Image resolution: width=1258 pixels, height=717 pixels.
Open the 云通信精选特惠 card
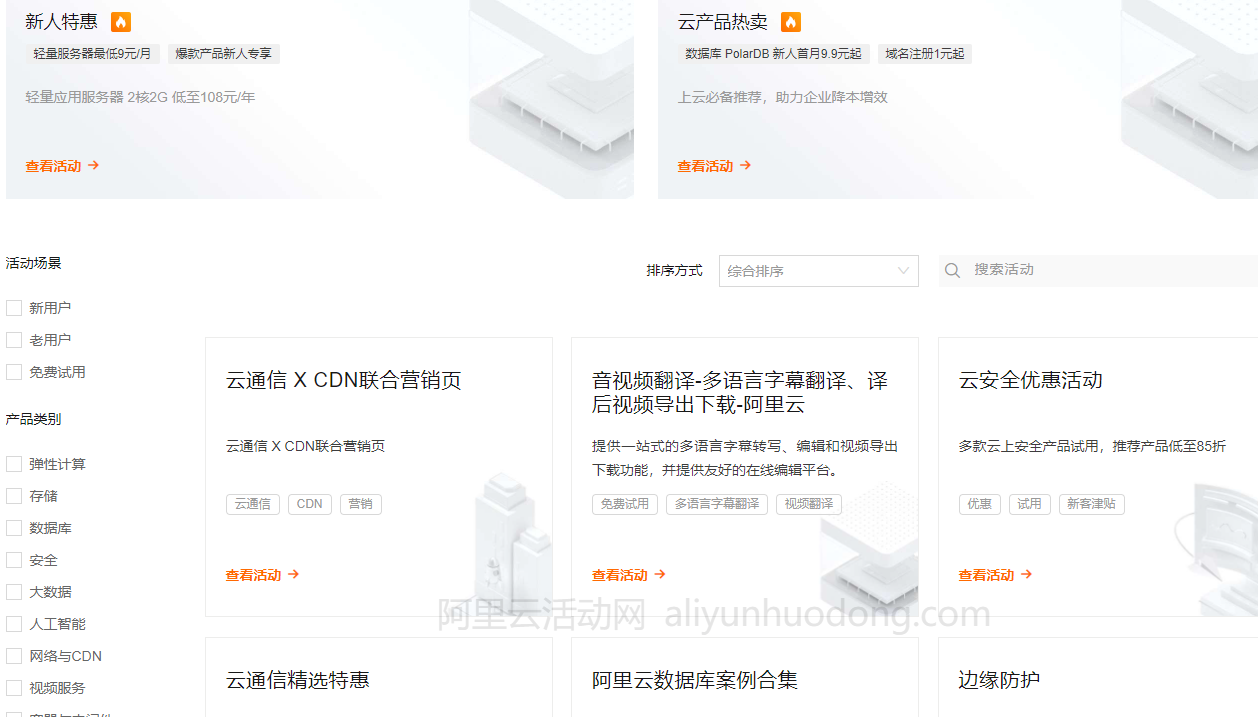(x=298, y=680)
